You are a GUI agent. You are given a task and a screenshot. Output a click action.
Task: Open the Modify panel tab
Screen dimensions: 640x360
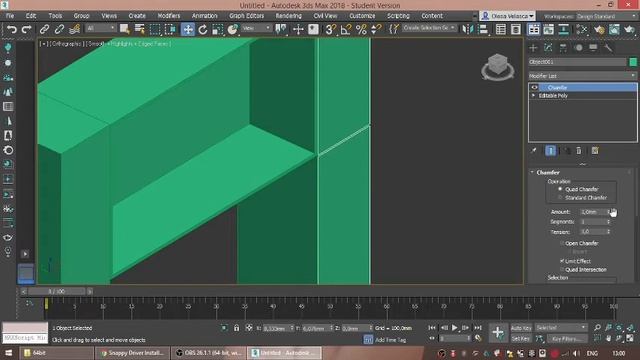click(548, 48)
